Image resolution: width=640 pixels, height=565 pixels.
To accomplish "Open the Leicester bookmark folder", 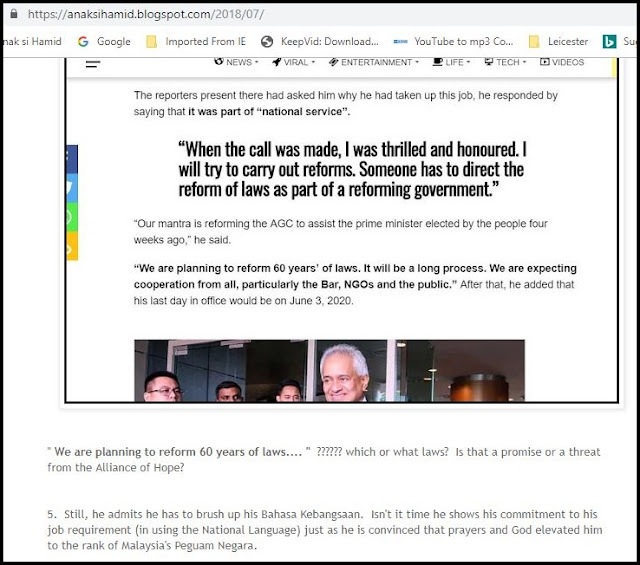I will coord(558,42).
